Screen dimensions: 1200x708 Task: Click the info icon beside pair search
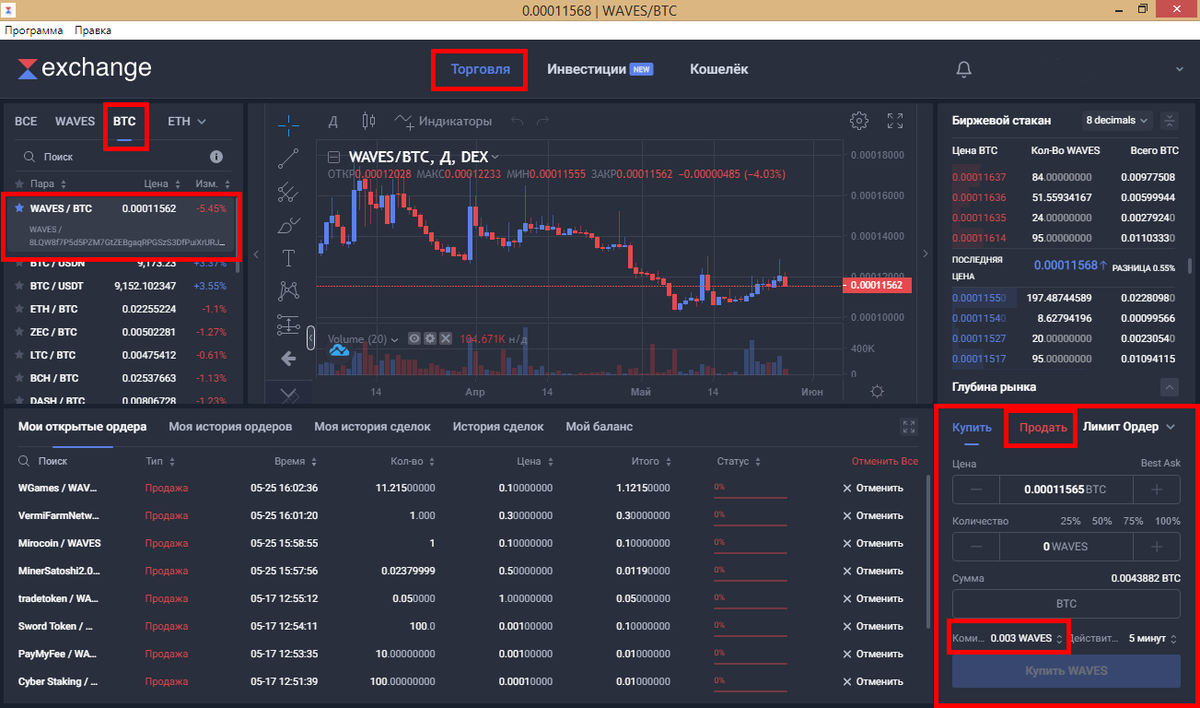[216, 157]
